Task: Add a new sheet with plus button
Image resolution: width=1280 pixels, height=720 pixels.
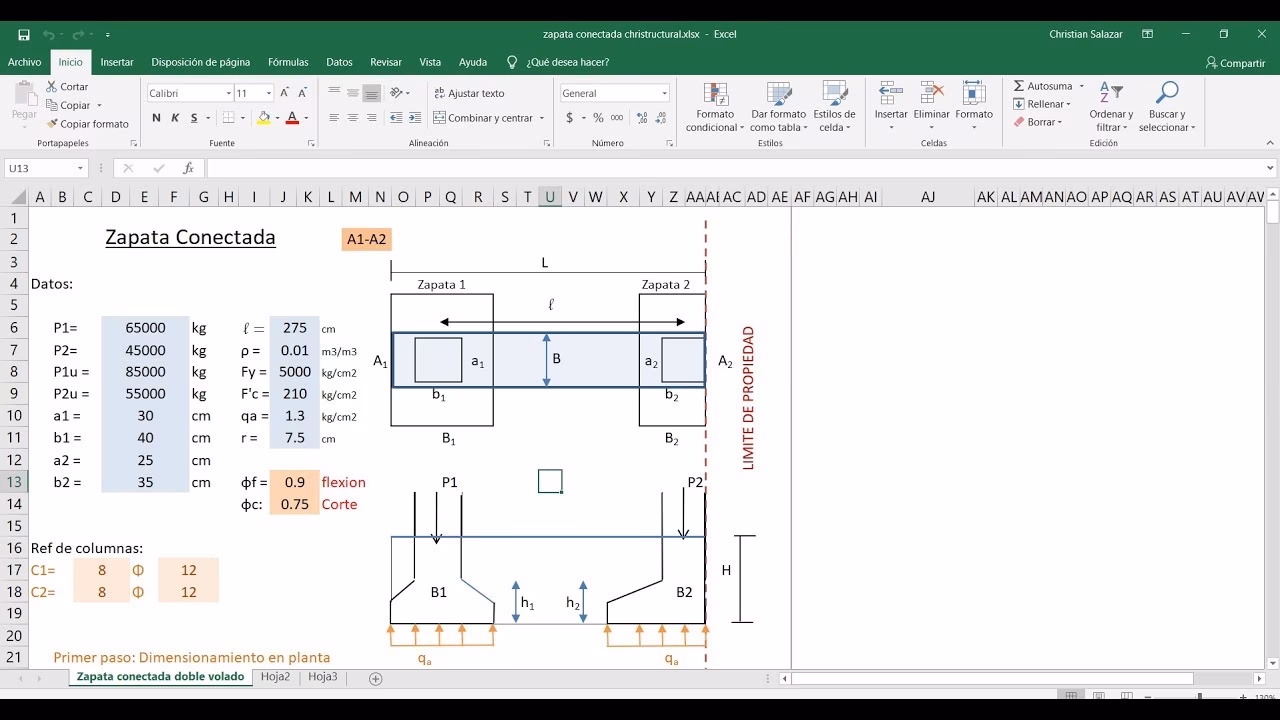Action: click(x=376, y=678)
